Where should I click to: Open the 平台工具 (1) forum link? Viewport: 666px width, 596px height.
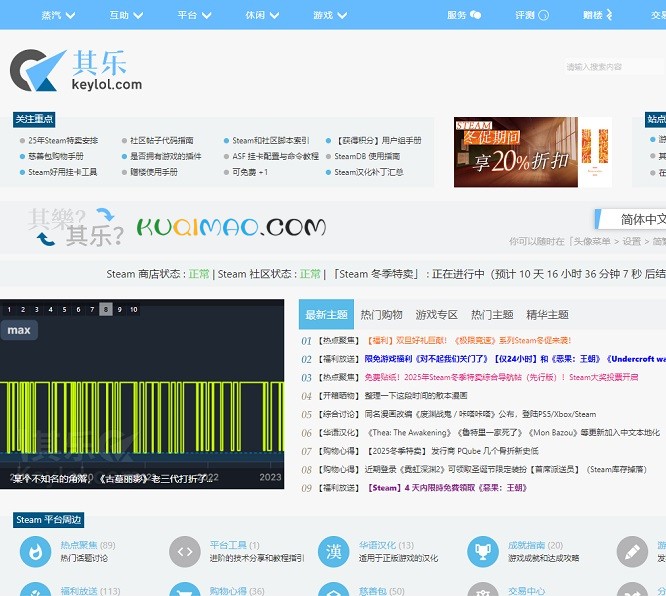pyautogui.click(x=234, y=545)
